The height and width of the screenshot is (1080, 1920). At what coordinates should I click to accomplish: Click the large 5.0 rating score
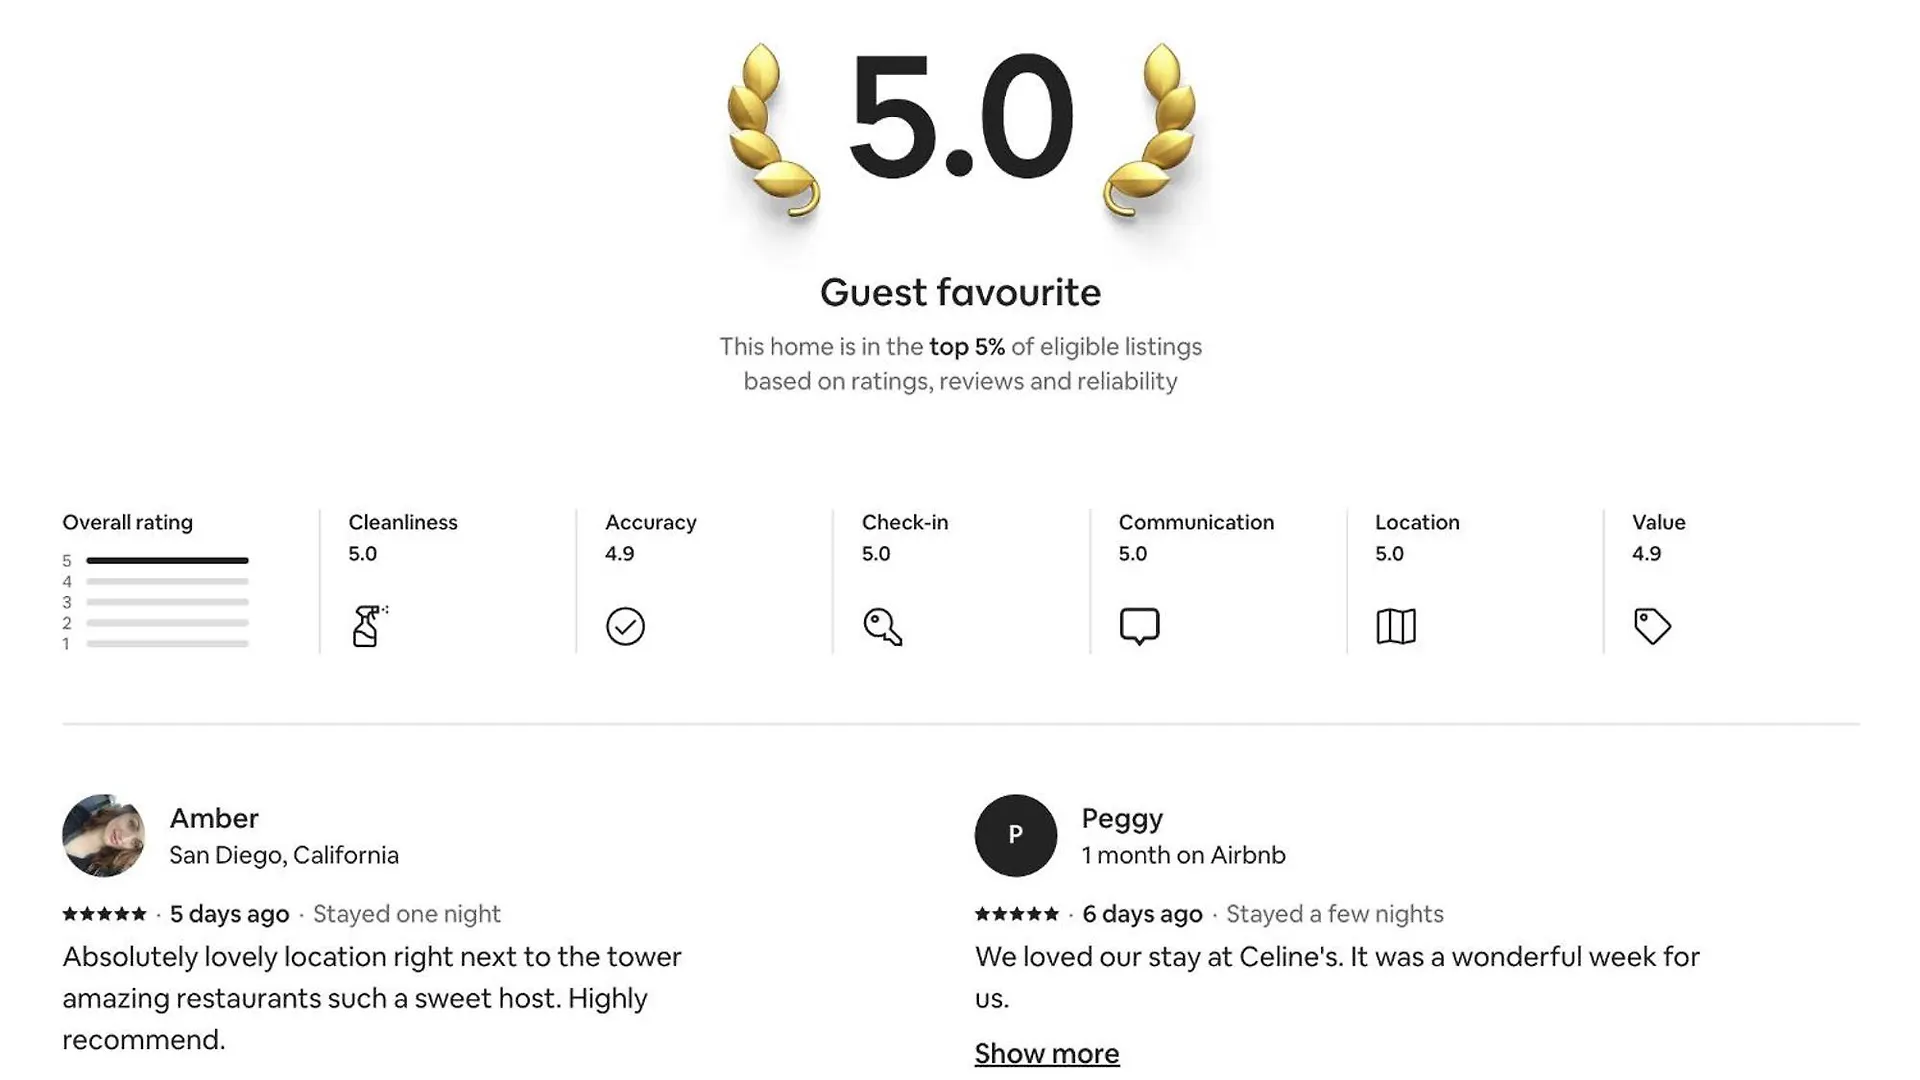click(960, 118)
